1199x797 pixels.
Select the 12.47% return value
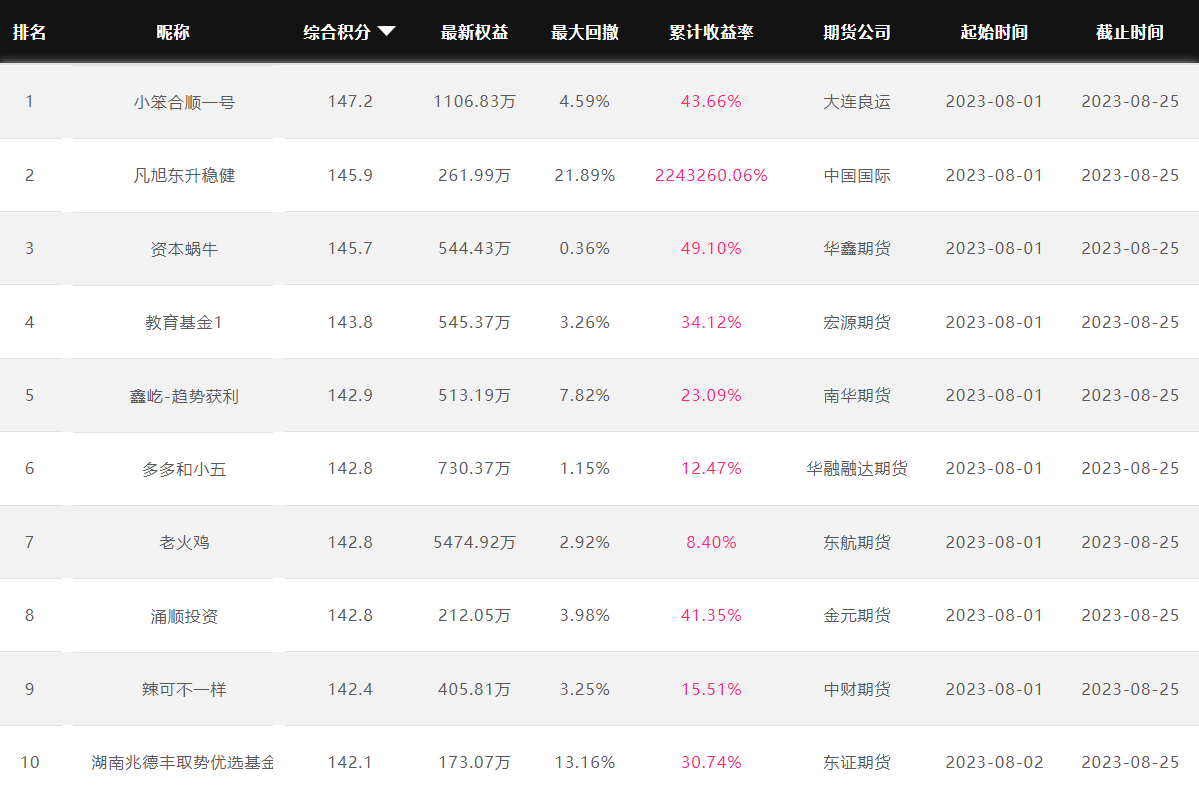711,469
